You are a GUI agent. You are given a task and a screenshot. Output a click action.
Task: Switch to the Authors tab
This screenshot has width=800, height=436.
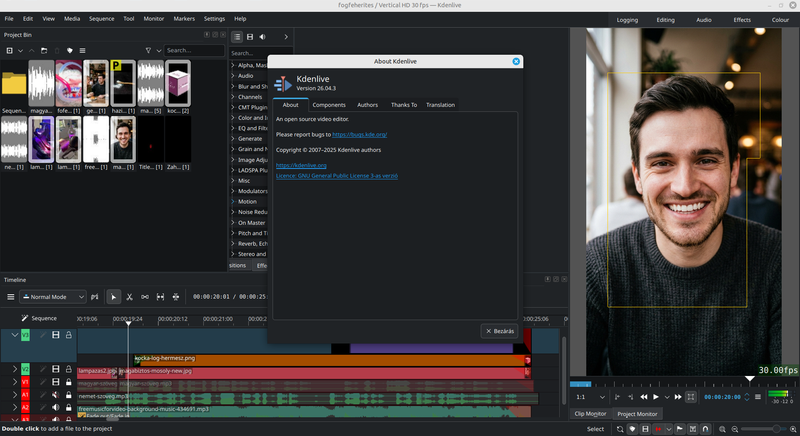click(x=367, y=105)
